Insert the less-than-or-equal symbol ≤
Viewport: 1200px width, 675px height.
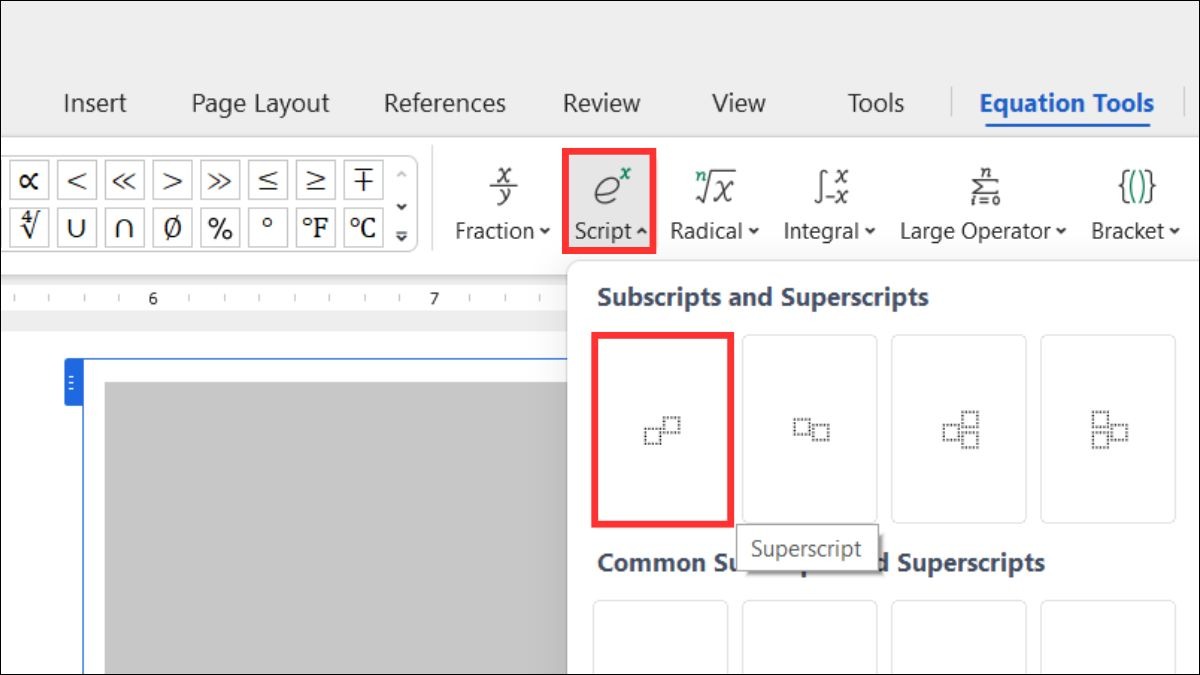[267, 180]
